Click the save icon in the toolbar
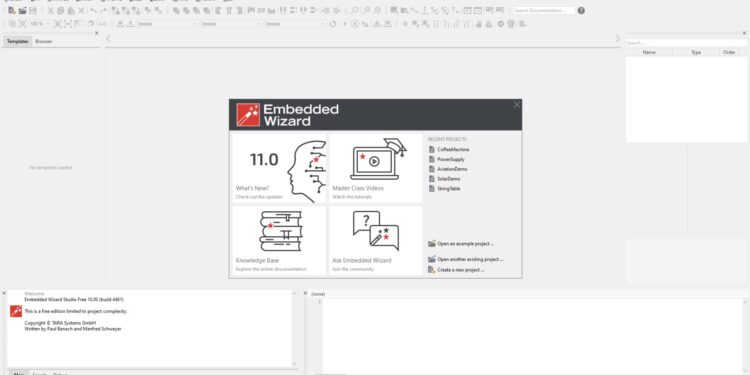The height and width of the screenshot is (375, 750). coord(33,10)
